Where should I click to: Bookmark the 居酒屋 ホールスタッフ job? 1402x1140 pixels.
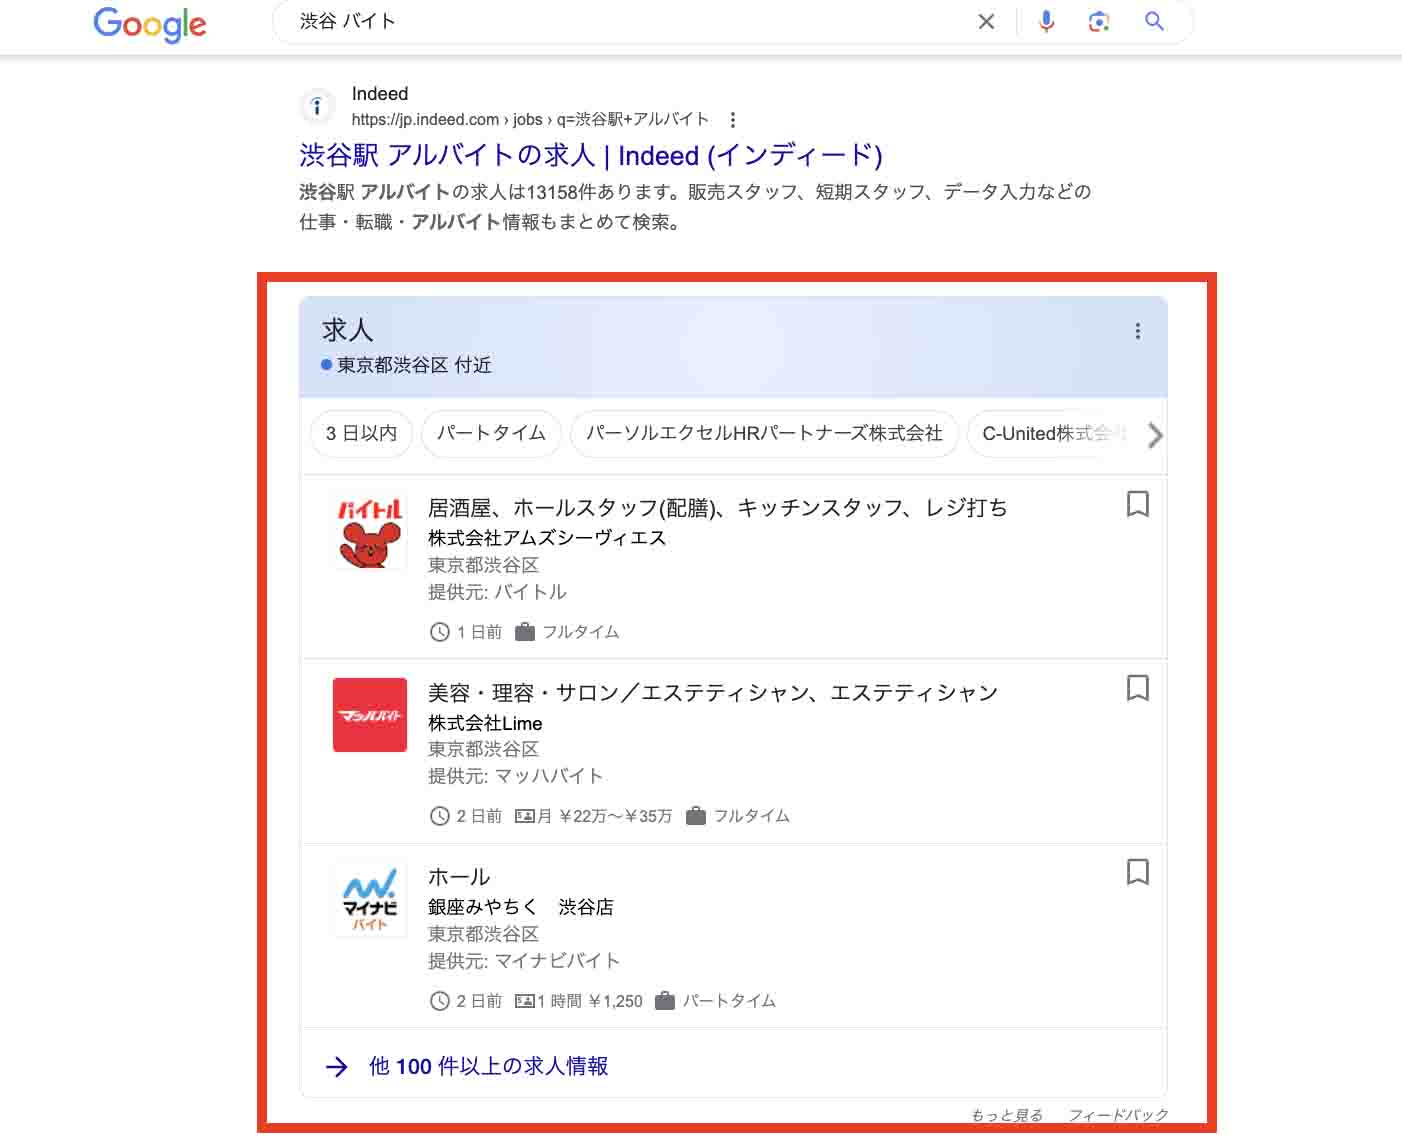tap(1138, 504)
